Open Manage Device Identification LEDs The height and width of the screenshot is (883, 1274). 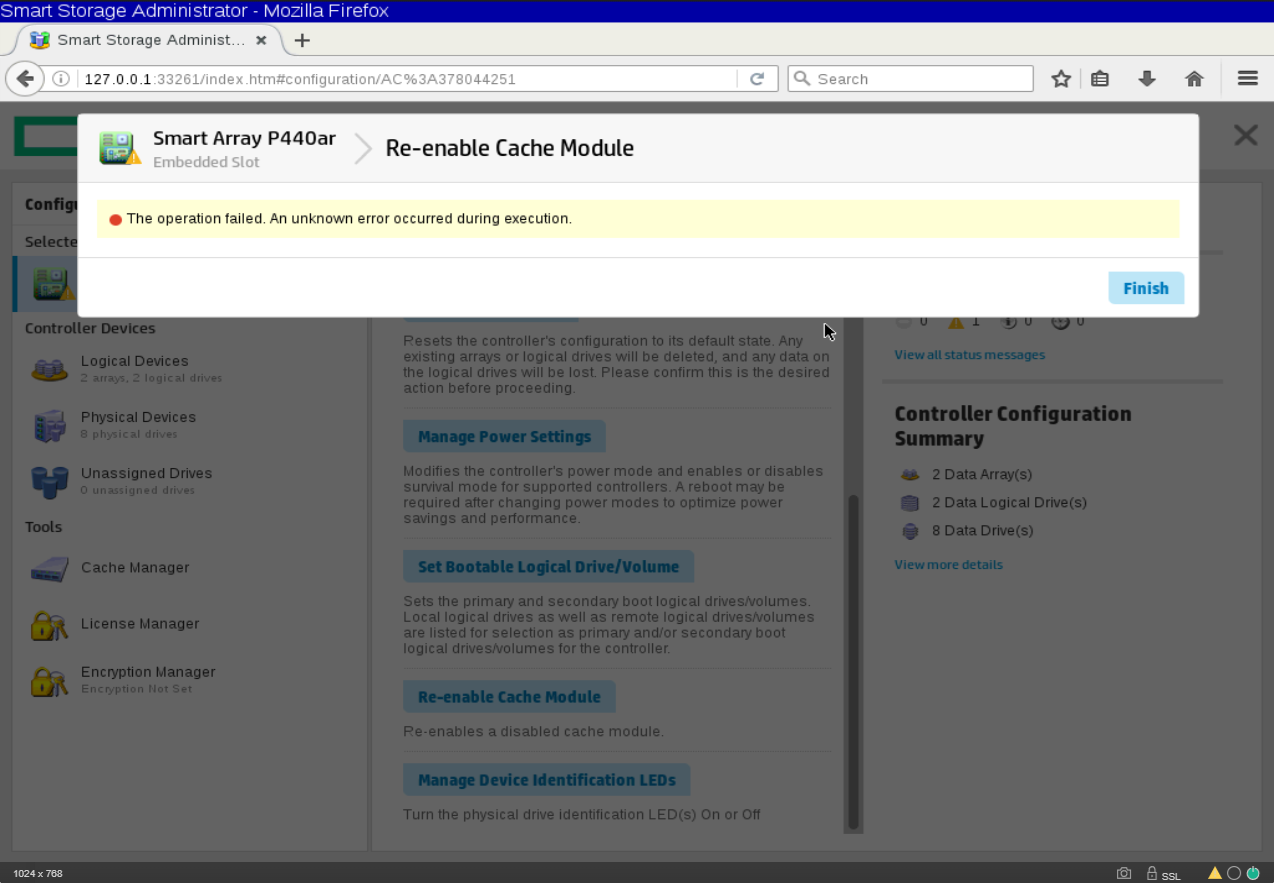(547, 780)
